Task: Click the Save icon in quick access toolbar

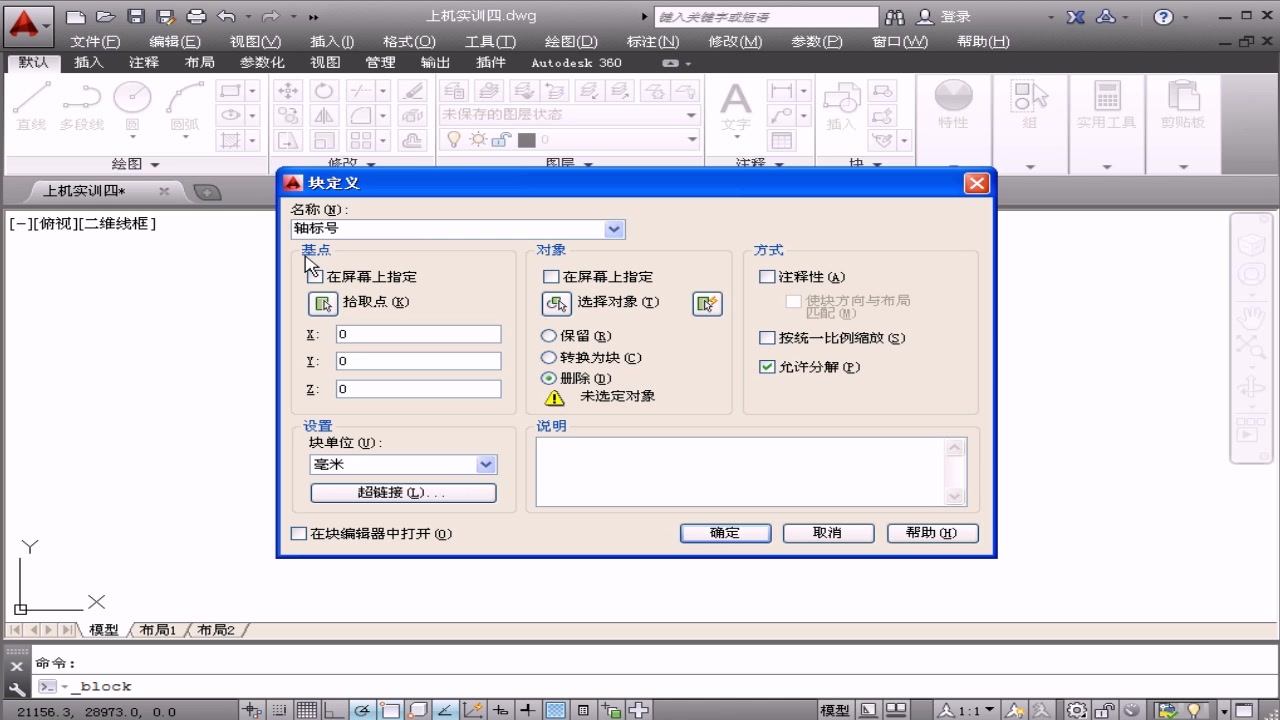Action: click(135, 15)
